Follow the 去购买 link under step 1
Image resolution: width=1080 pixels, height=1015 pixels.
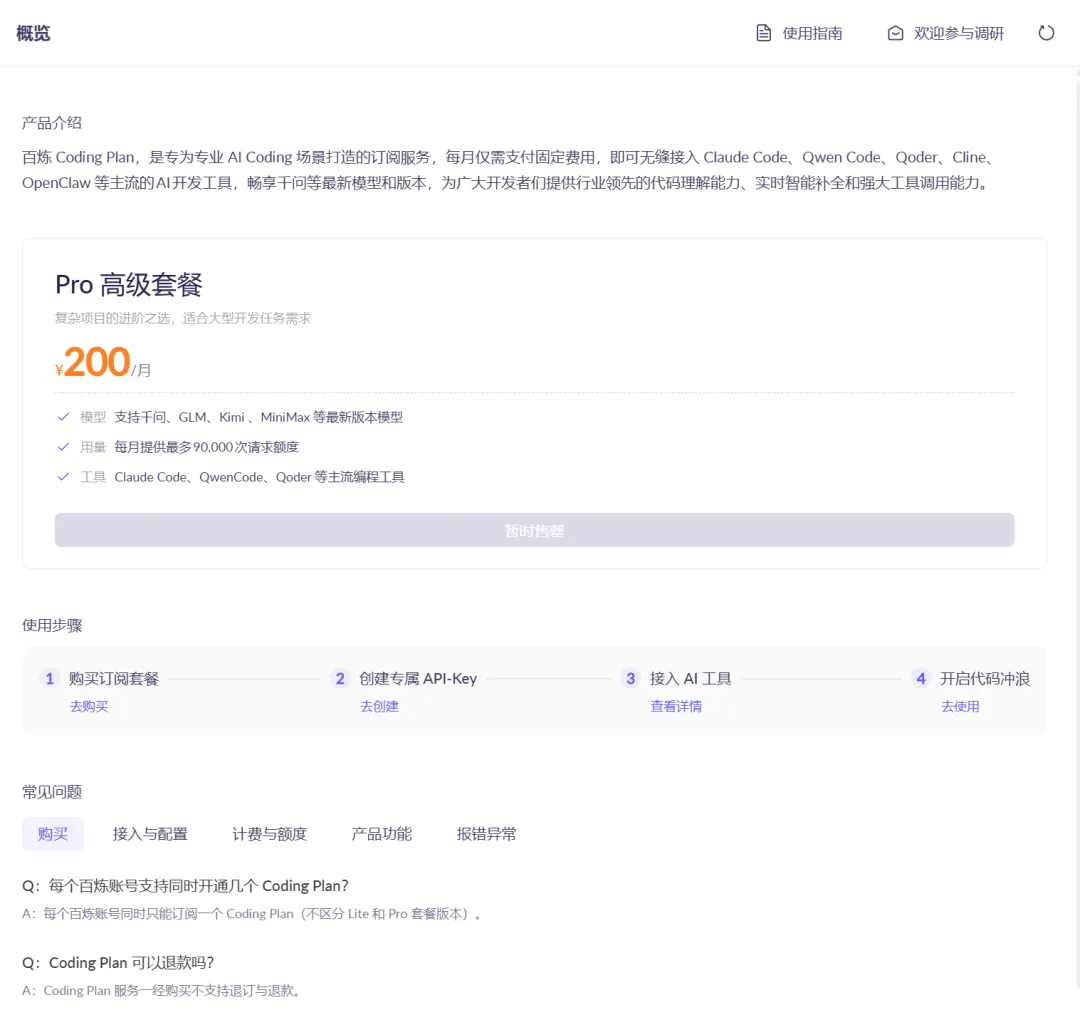click(x=89, y=706)
